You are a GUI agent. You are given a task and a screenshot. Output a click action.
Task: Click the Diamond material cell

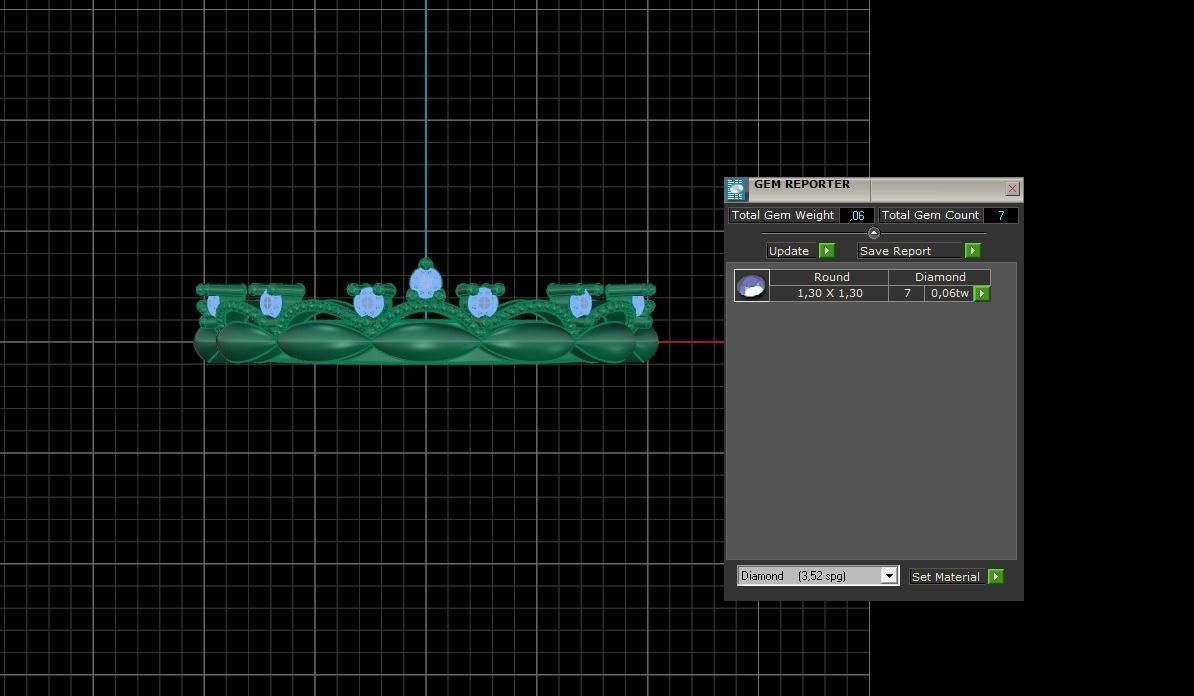pyautogui.click(x=940, y=277)
